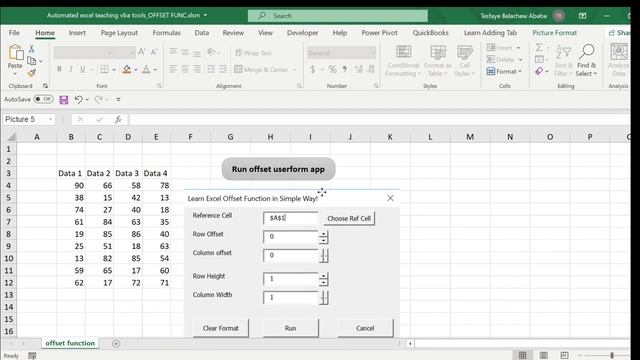Toggle Bold formatting button
The width and height of the screenshot is (640, 360).
tap(59, 69)
